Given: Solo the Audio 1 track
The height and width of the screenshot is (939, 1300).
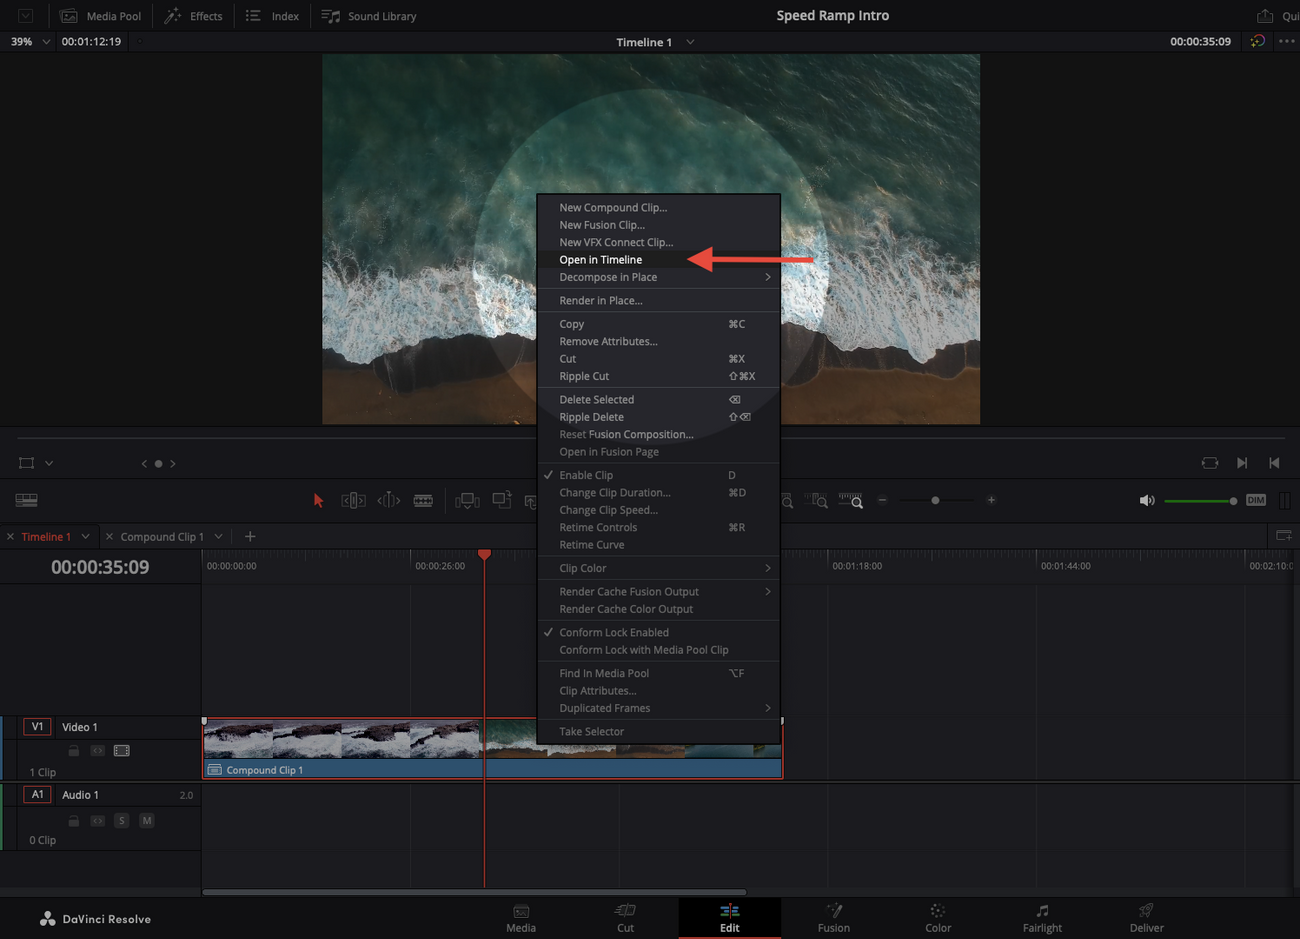Looking at the screenshot, I should (122, 820).
